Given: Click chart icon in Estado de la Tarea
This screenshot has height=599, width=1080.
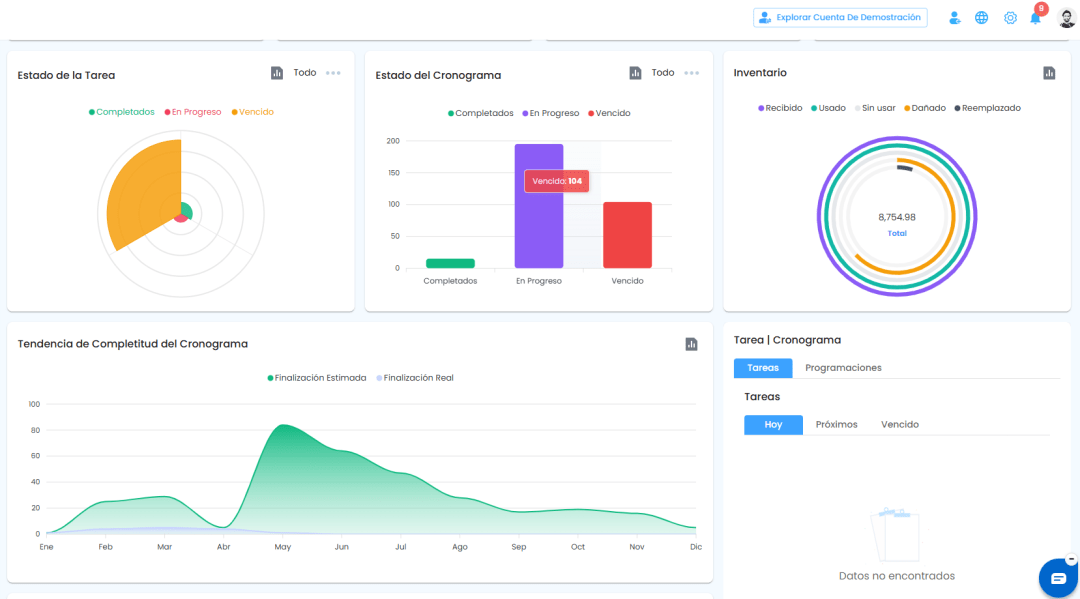Looking at the screenshot, I should coord(277,73).
